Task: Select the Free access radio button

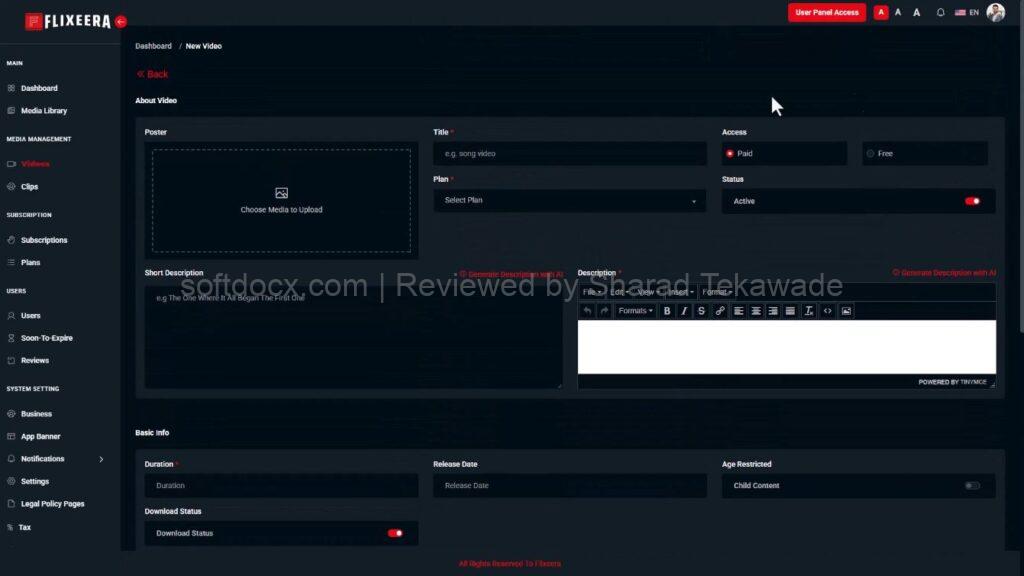Action: [x=872, y=153]
